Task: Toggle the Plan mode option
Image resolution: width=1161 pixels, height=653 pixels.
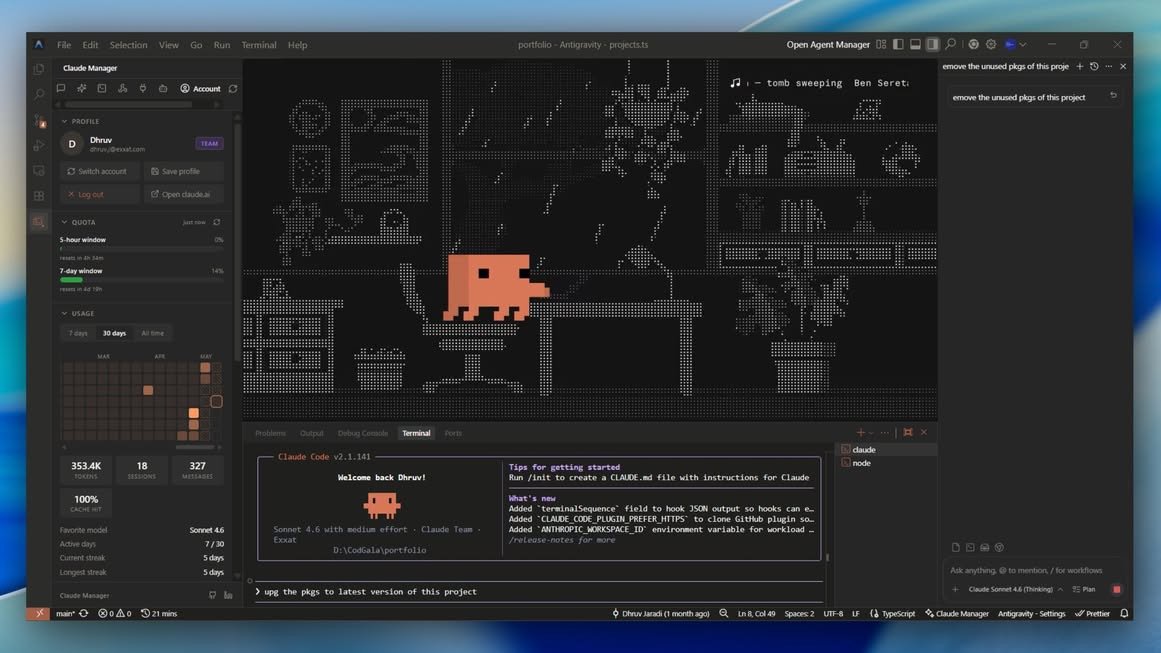Action: tap(1084, 589)
